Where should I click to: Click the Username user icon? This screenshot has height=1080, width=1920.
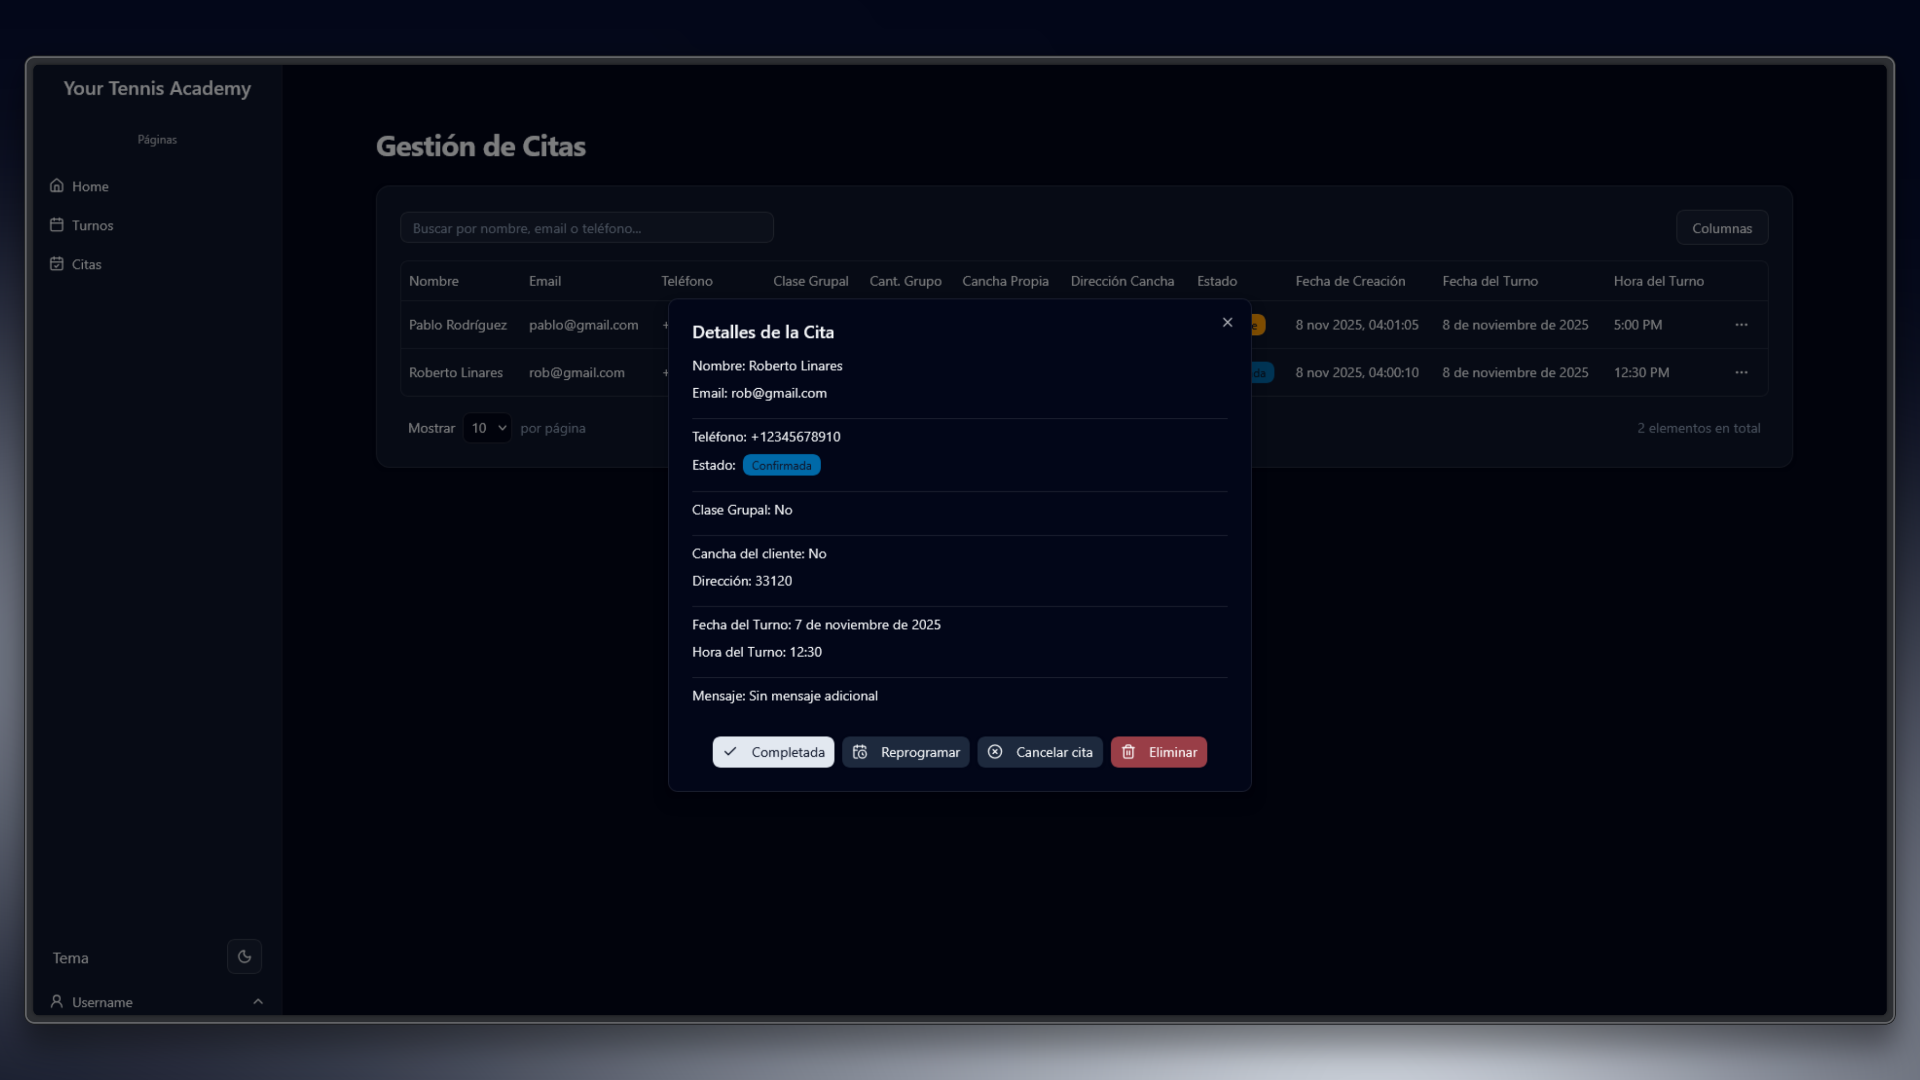click(57, 1001)
